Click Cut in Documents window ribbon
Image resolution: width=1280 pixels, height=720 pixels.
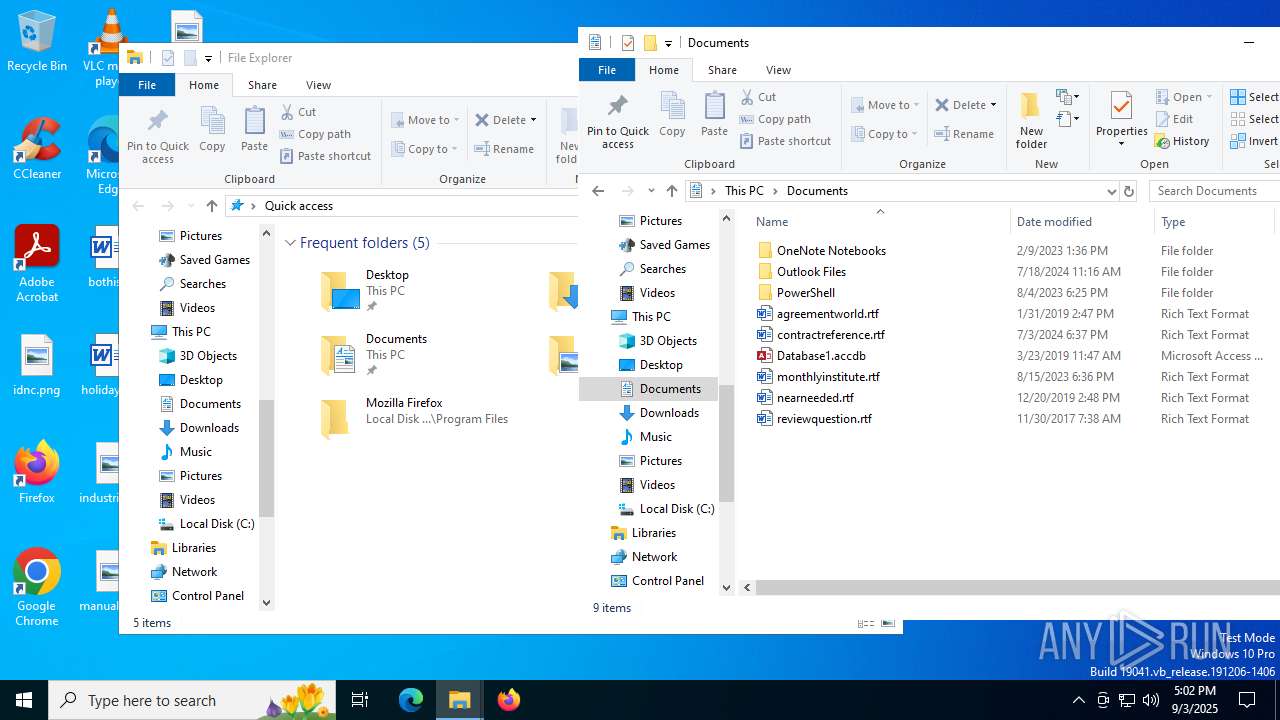759,97
